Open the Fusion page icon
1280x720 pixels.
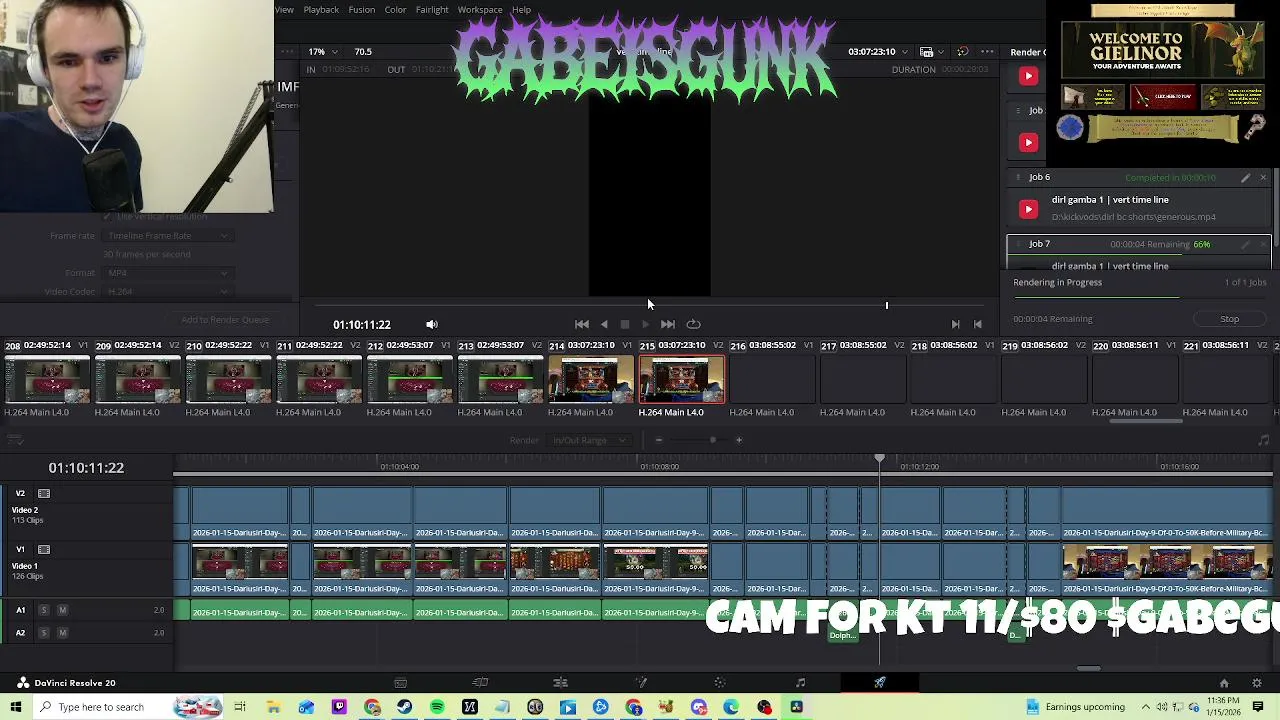(641, 683)
